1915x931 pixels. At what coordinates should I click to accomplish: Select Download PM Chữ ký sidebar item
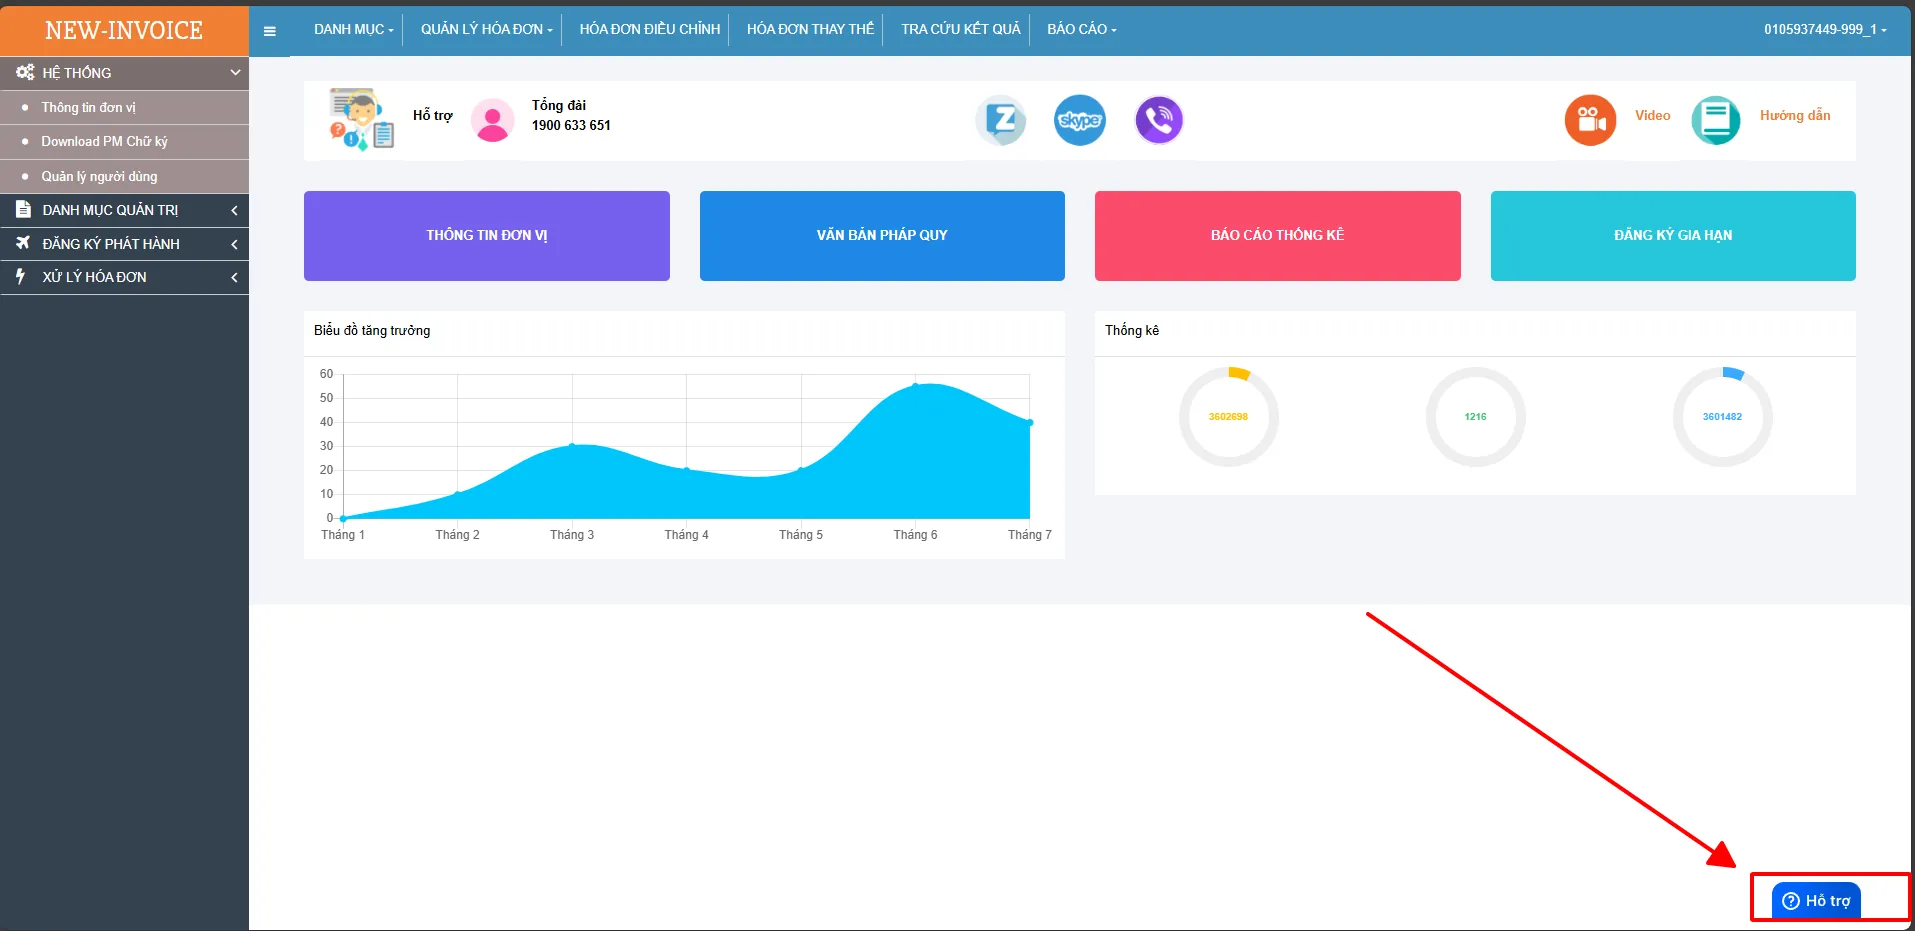click(124, 141)
